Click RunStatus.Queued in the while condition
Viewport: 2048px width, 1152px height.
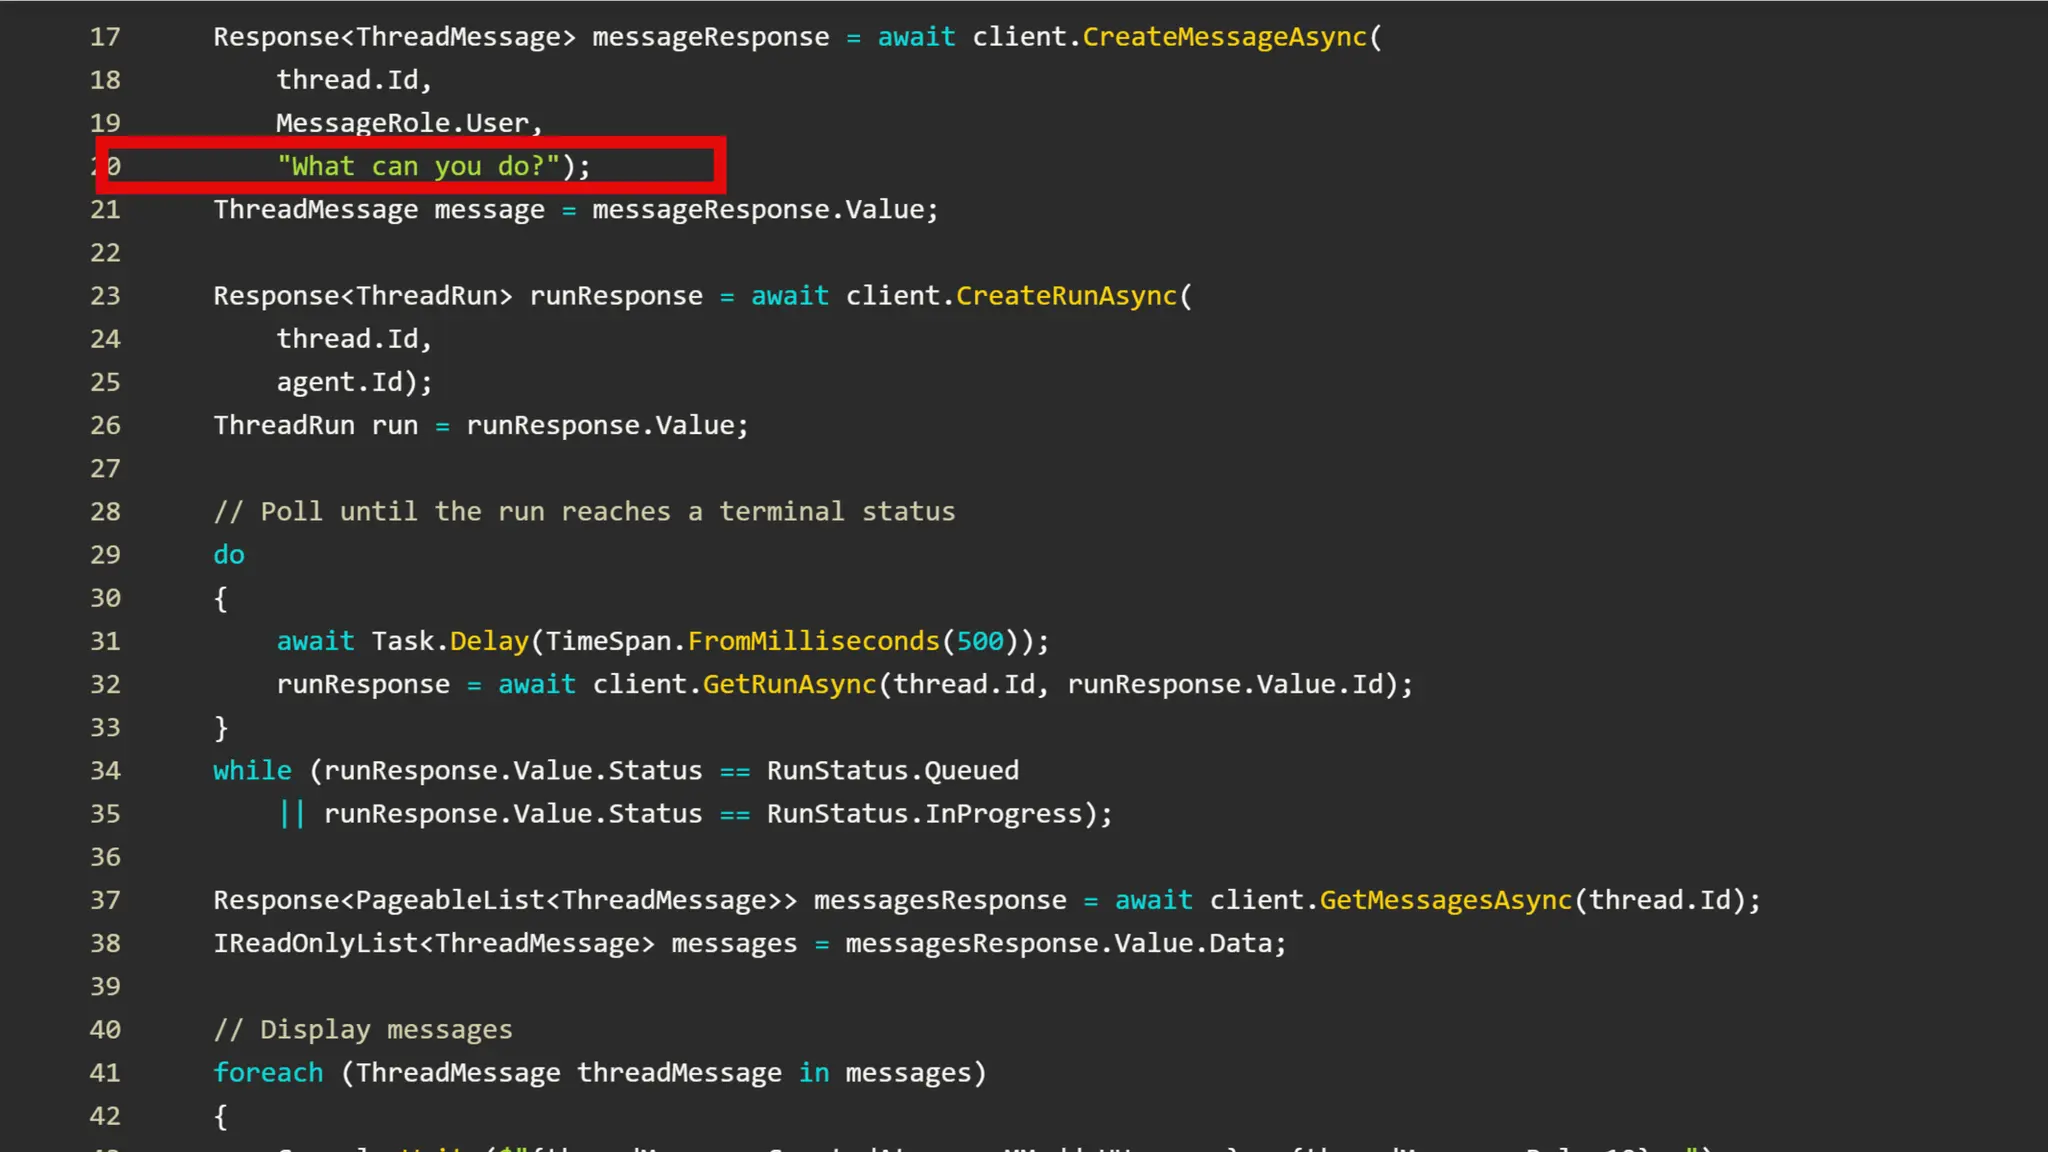click(x=892, y=771)
